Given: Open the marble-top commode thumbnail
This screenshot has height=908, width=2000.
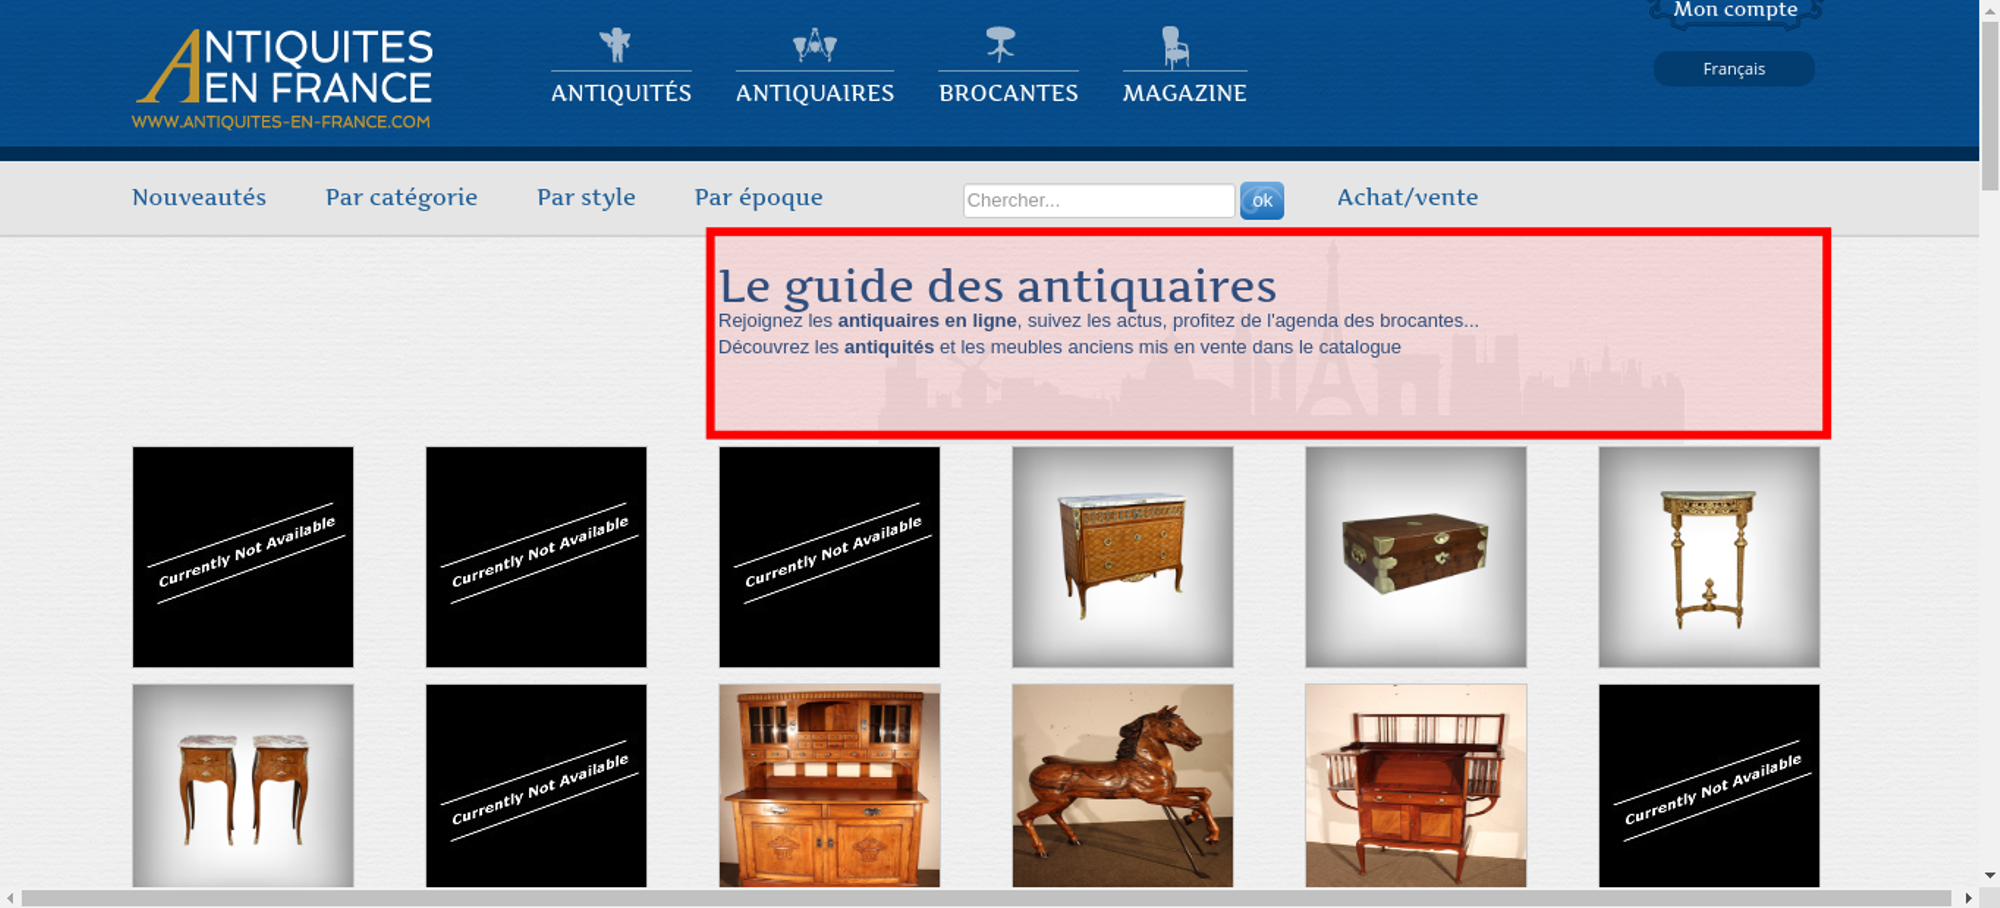Looking at the screenshot, I should tap(1122, 557).
